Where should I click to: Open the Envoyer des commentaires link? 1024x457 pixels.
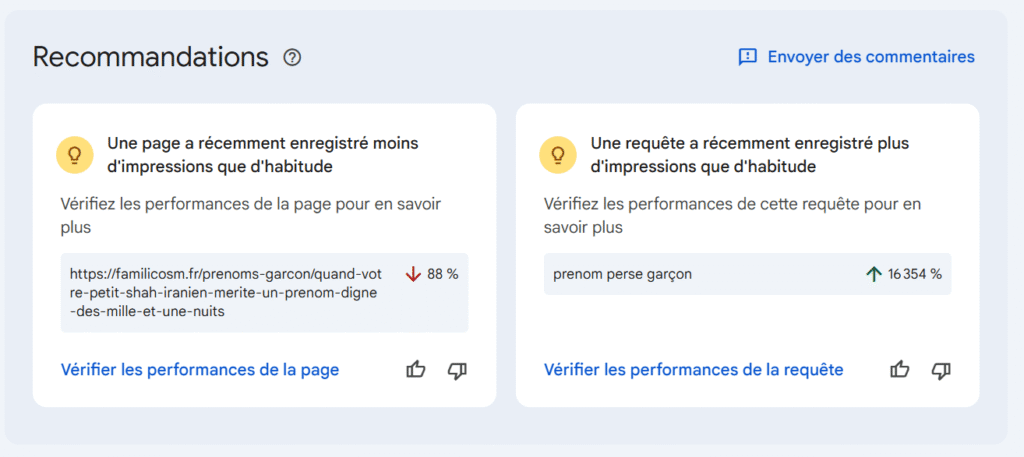pyautogui.click(x=870, y=57)
